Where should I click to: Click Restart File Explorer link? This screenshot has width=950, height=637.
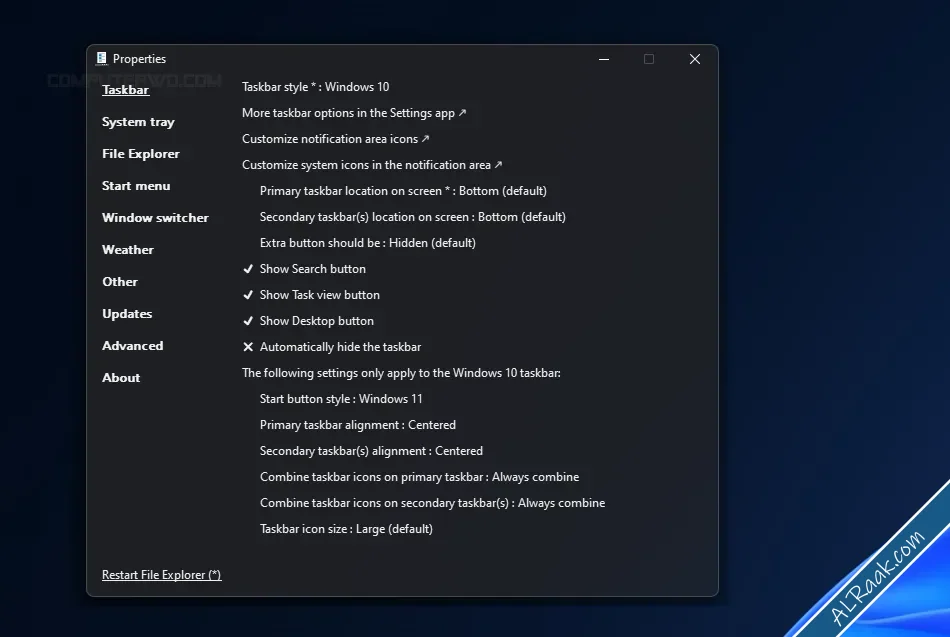[x=162, y=575]
